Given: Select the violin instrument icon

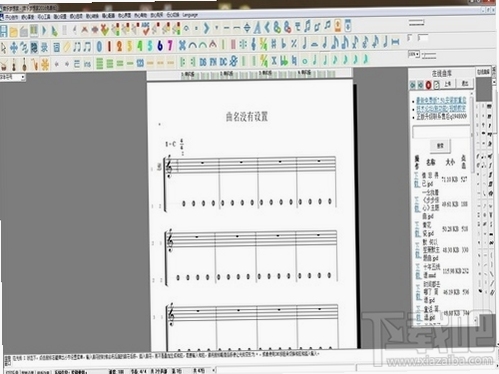Looking at the screenshot, I should pyautogui.click(x=14, y=64).
